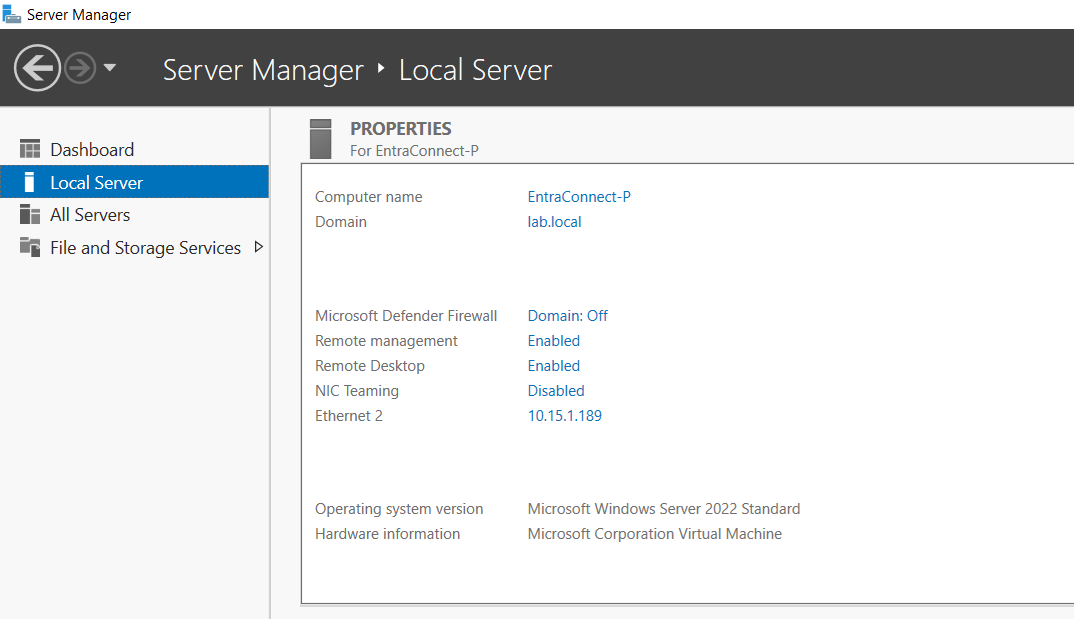Click the 'Remote management' label
This screenshot has height=619, width=1074.
[386, 341]
